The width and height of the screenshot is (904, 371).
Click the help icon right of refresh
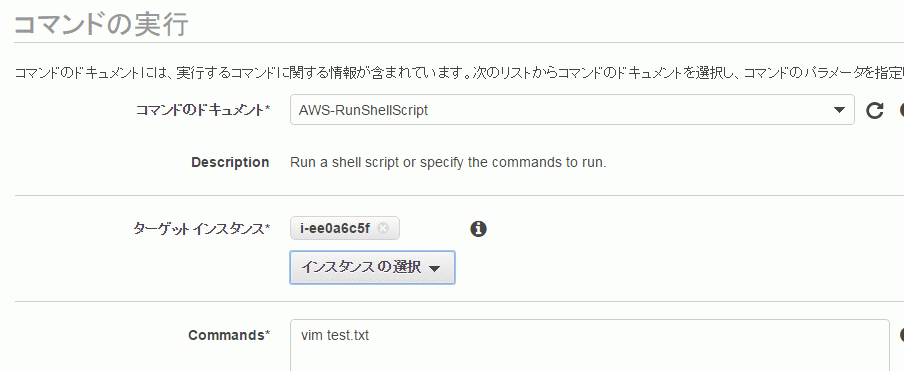tap(902, 110)
